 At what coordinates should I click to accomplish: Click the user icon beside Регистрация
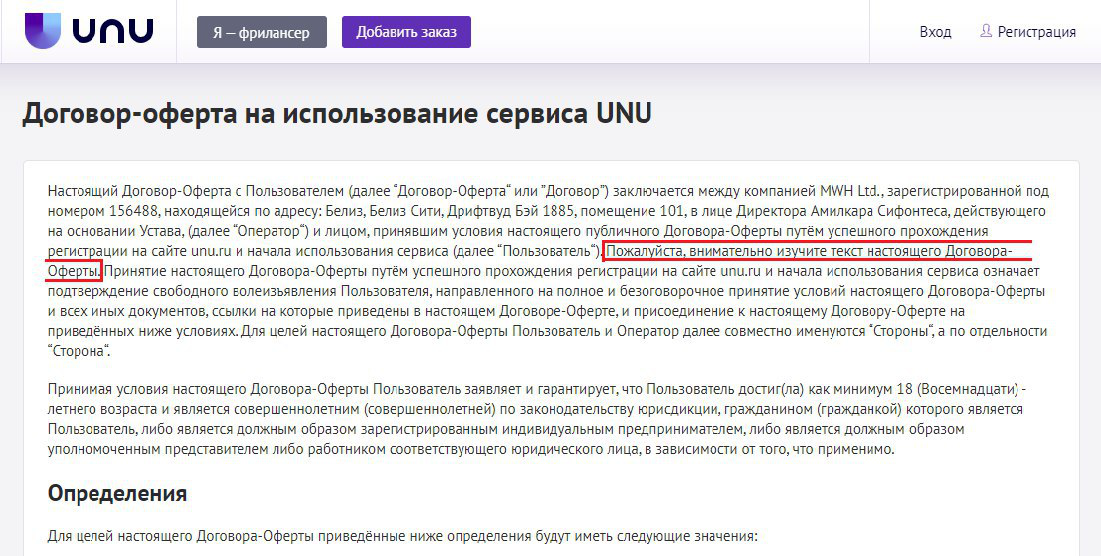pos(986,31)
